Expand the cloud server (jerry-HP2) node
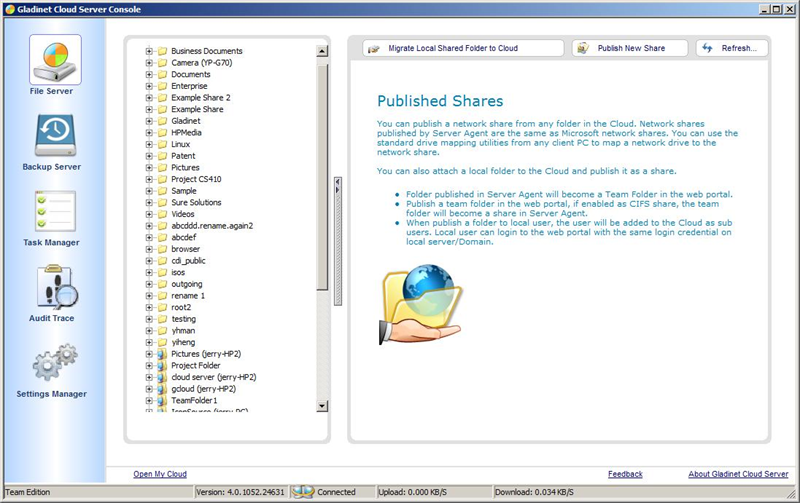This screenshot has height=503, width=800. click(x=148, y=377)
